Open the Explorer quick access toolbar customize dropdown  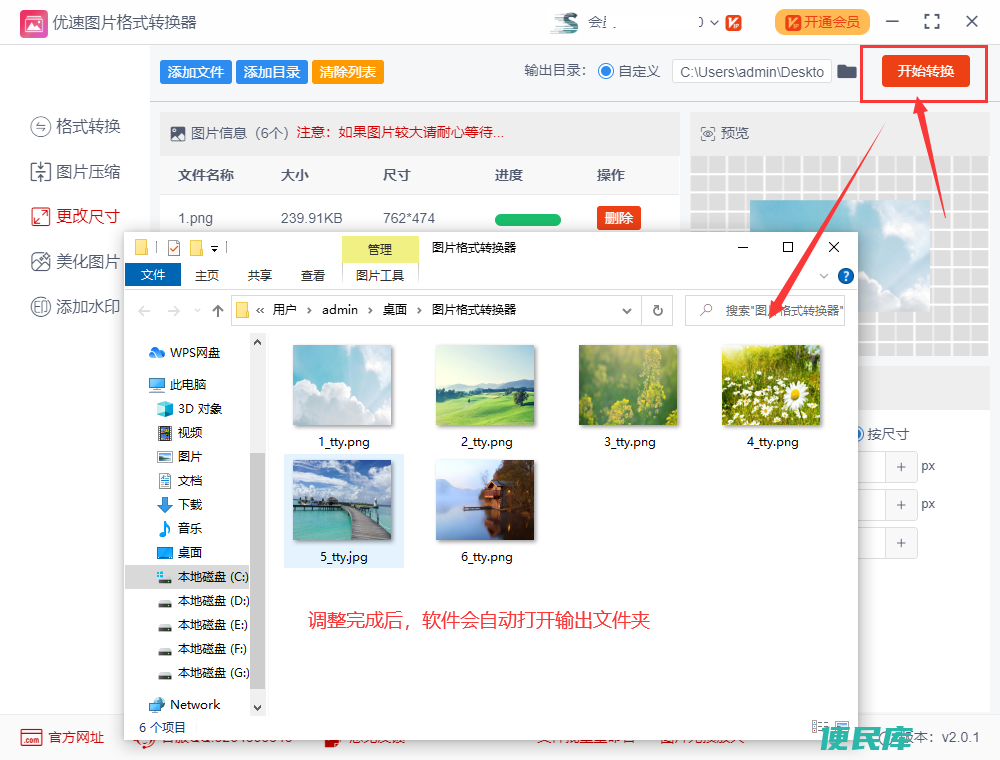click(214, 248)
